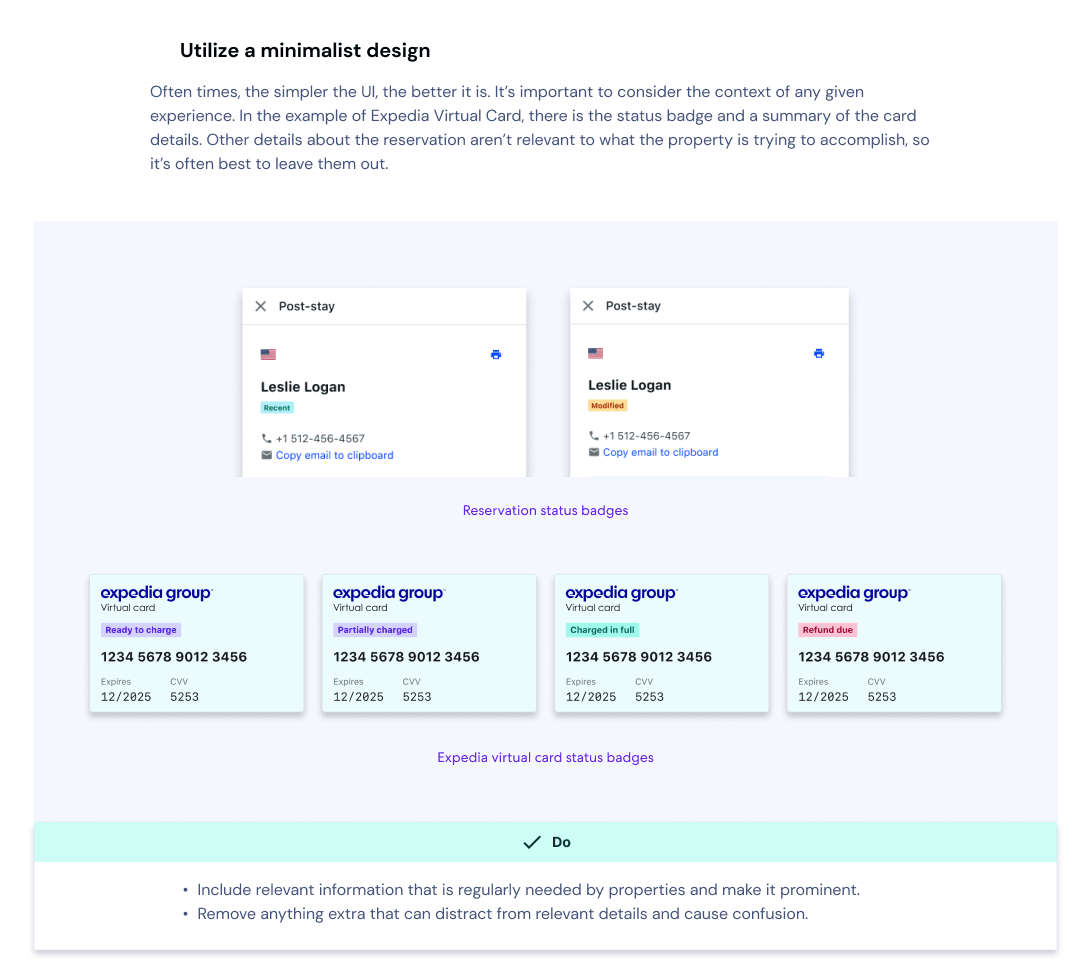Viewport: 1083px width, 979px height.
Task: Click the Charged in full badge
Action: [602, 630]
